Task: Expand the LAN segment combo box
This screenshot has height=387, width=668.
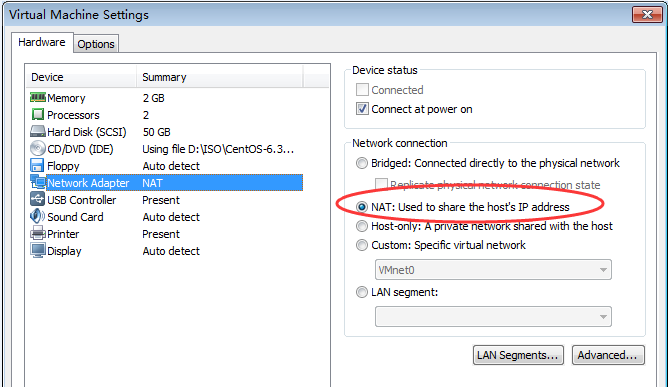Action: click(493, 317)
